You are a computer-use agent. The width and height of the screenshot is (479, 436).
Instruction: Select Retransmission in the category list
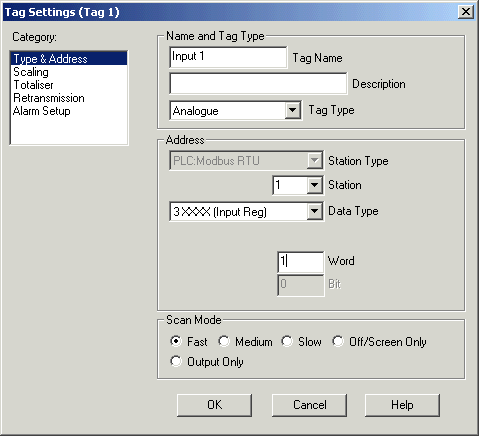(x=49, y=98)
